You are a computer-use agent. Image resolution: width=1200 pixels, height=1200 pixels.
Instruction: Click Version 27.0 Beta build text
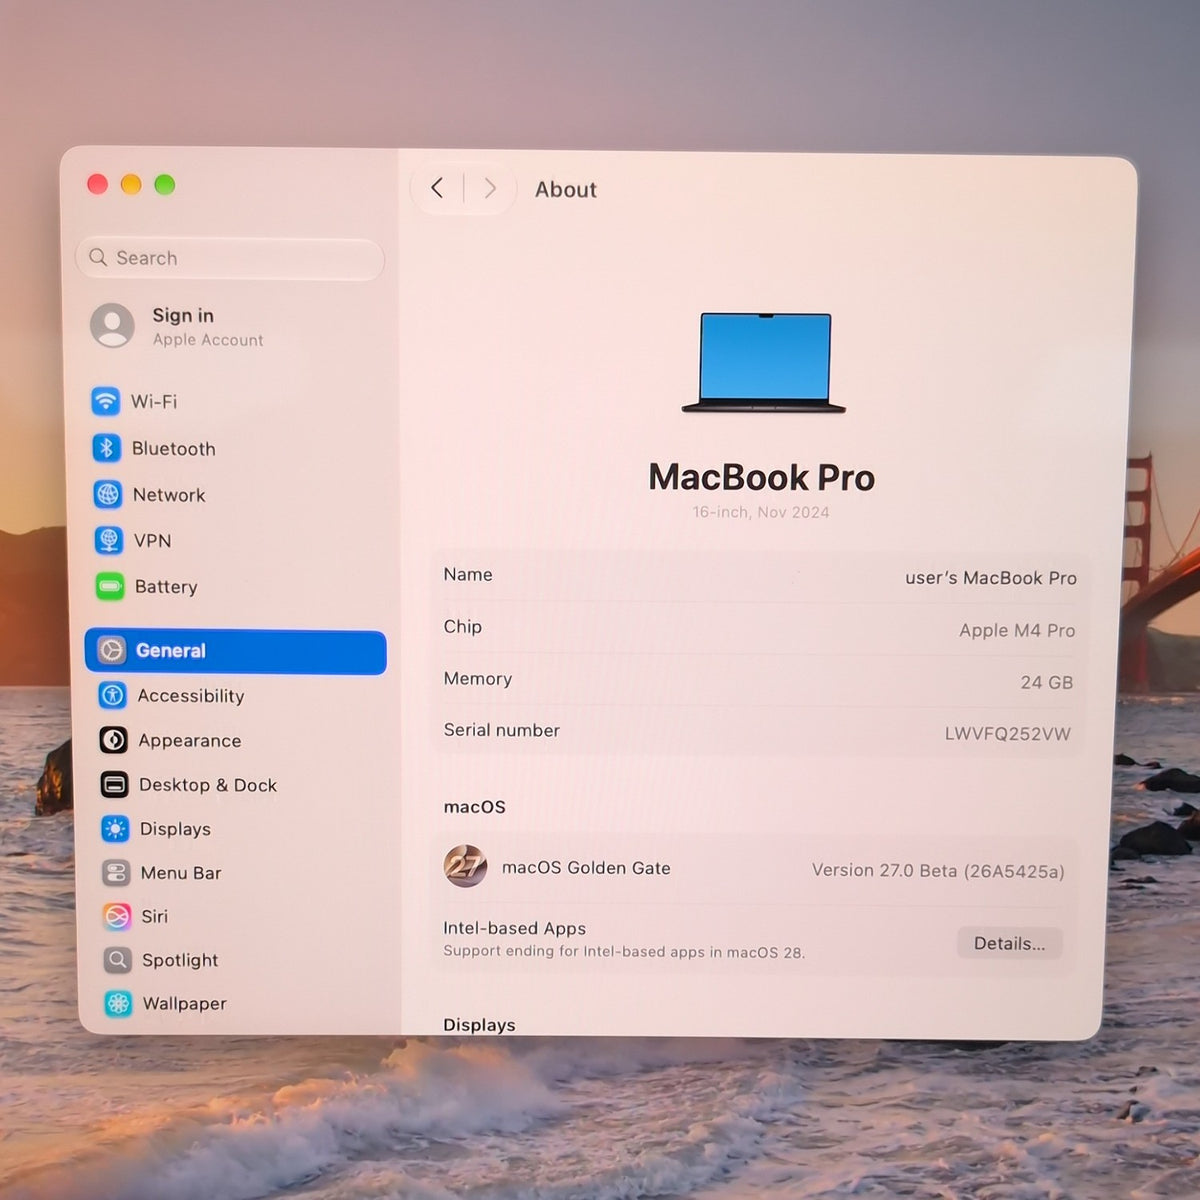pyautogui.click(x=938, y=871)
